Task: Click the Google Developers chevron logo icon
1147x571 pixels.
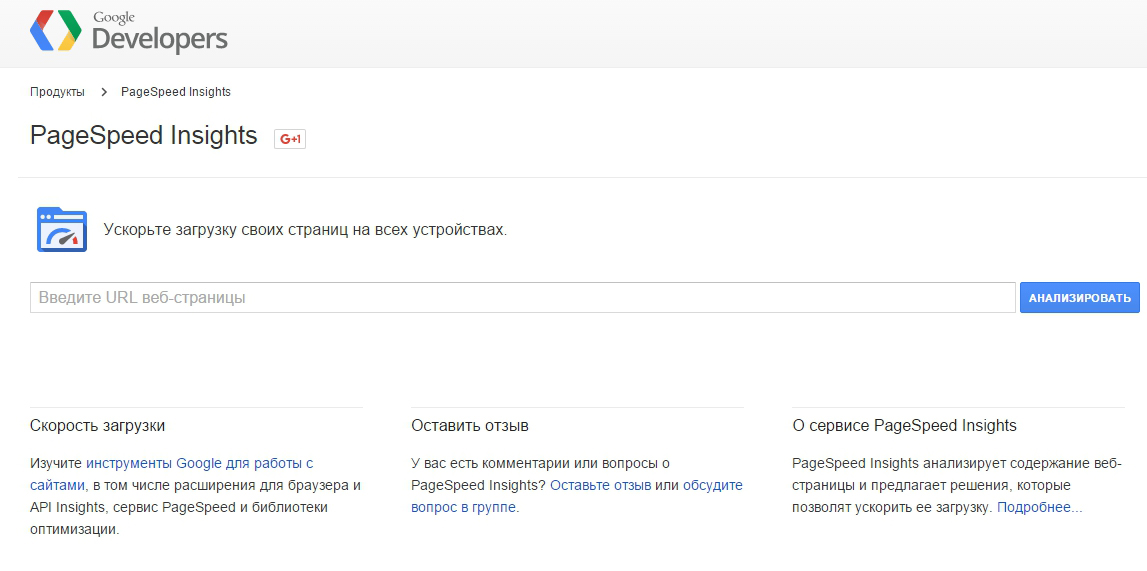Action: (x=56, y=31)
